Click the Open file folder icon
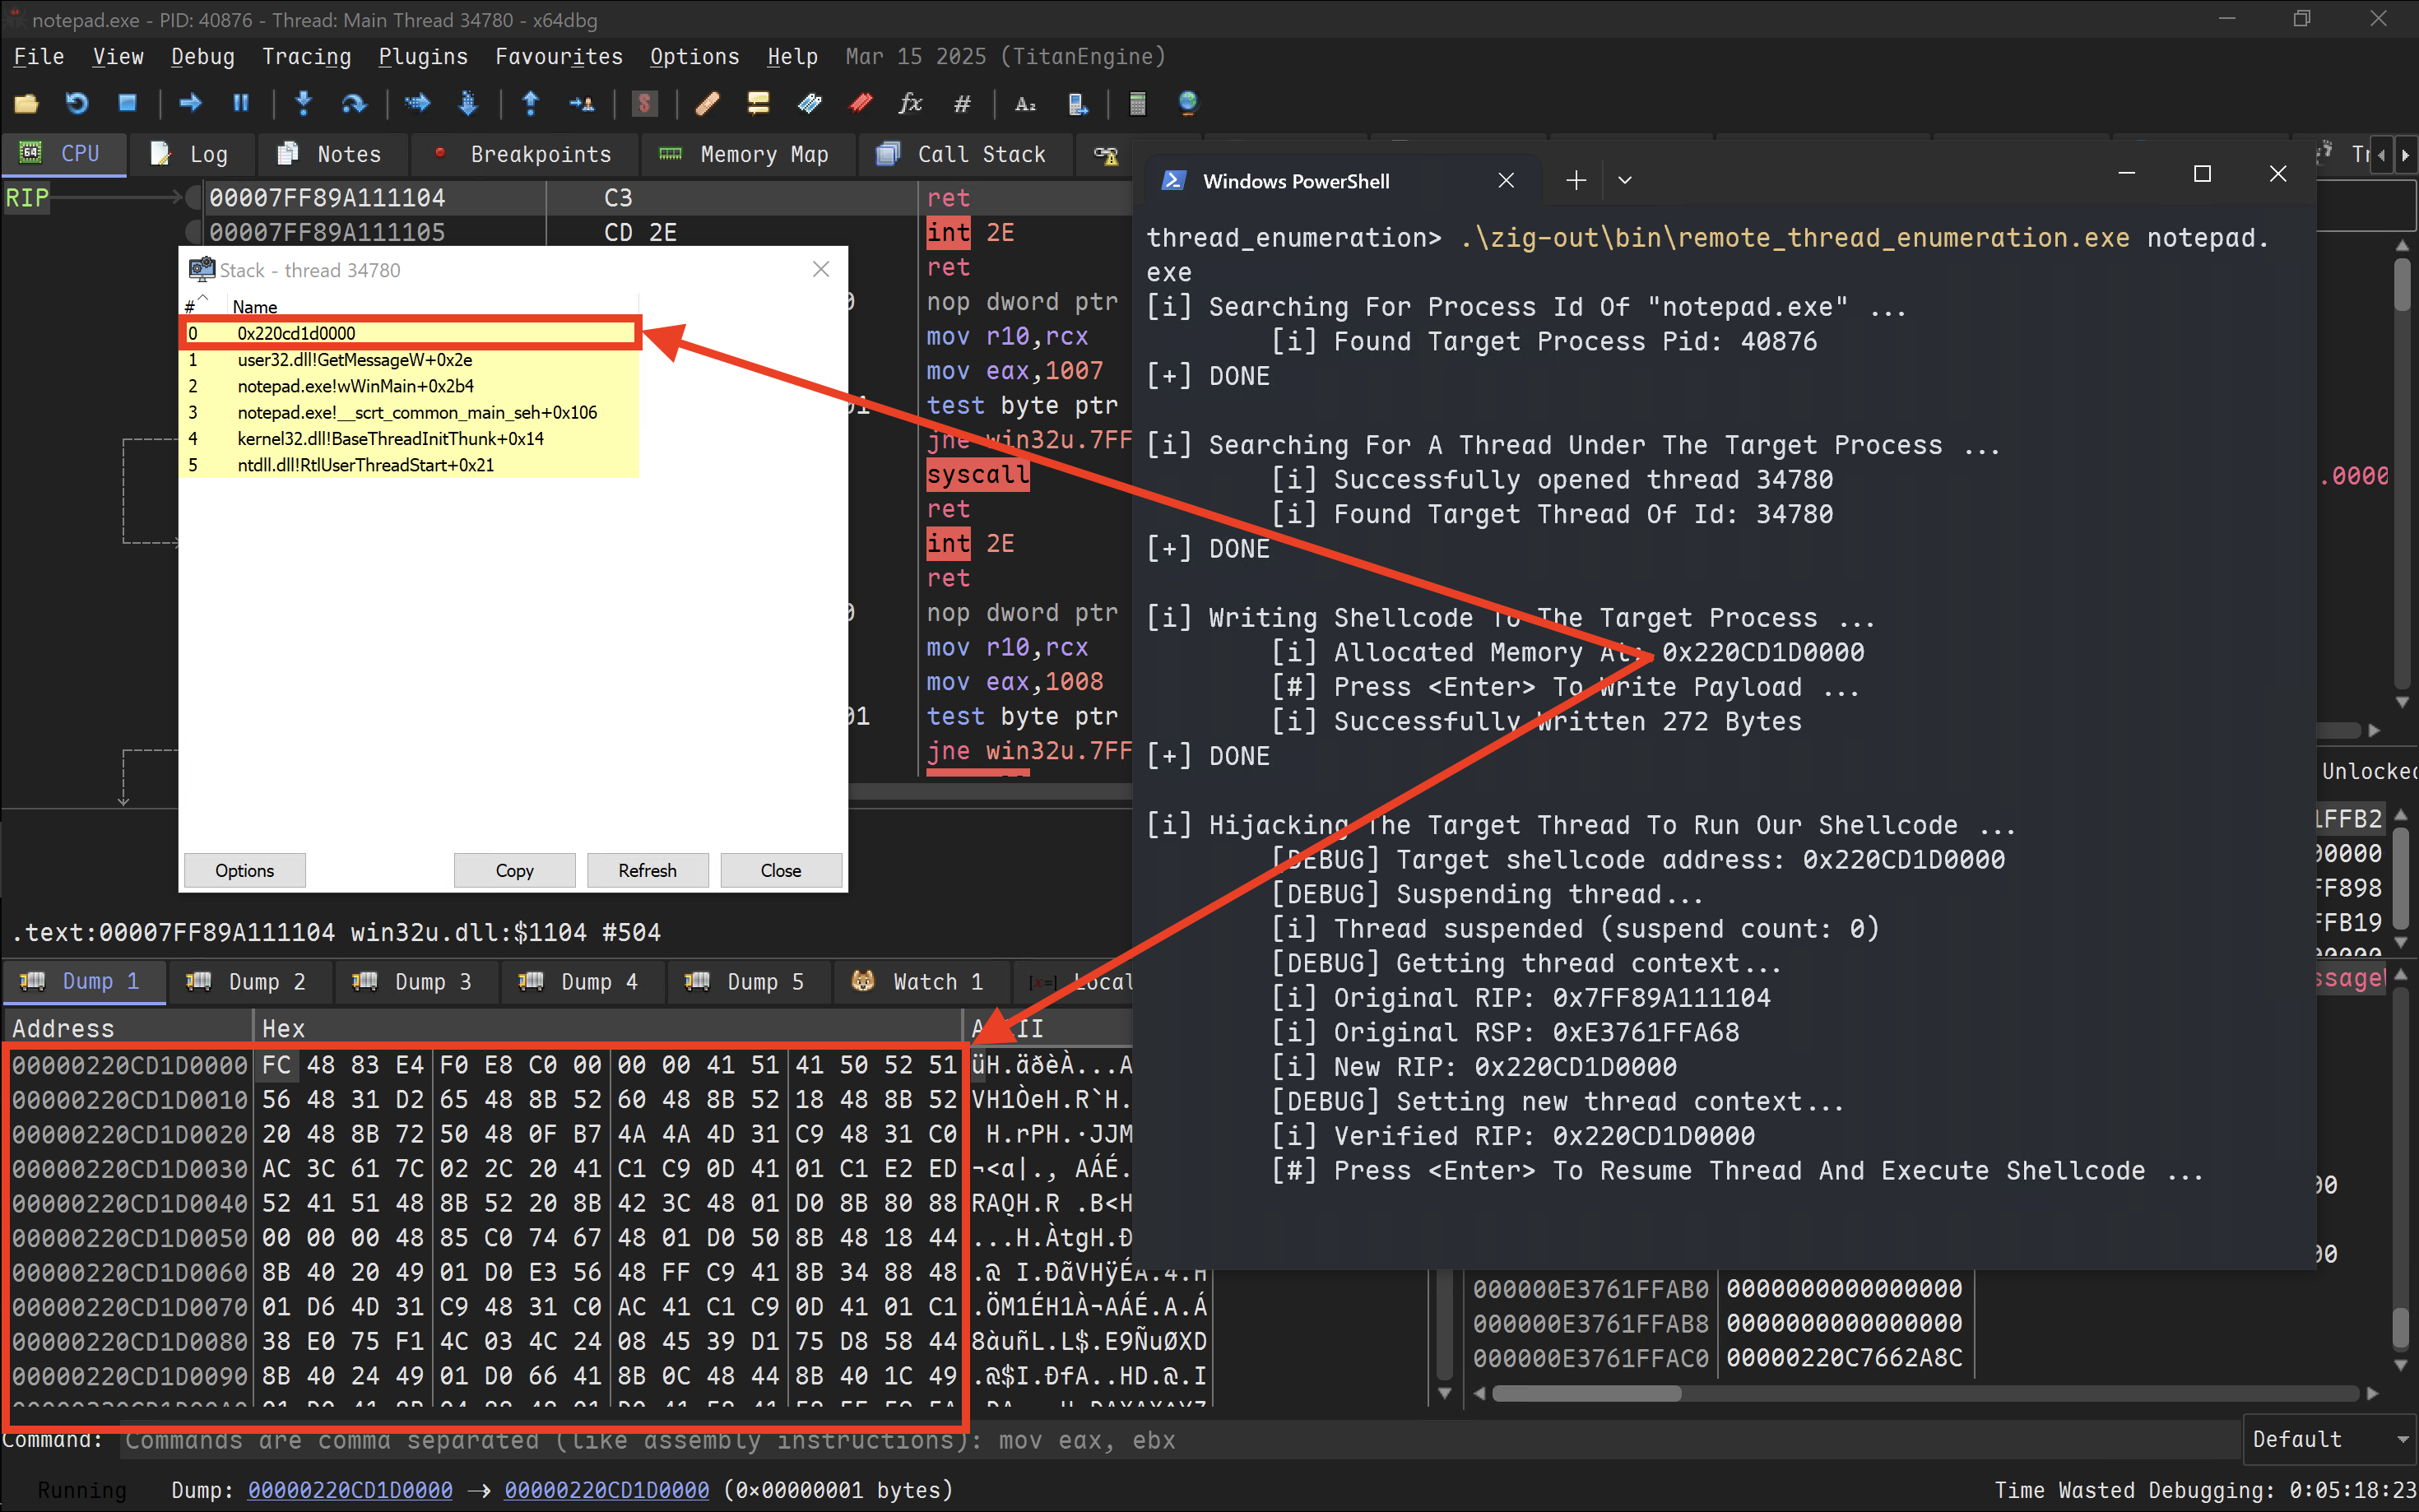The height and width of the screenshot is (1512, 2419). tap(26, 103)
